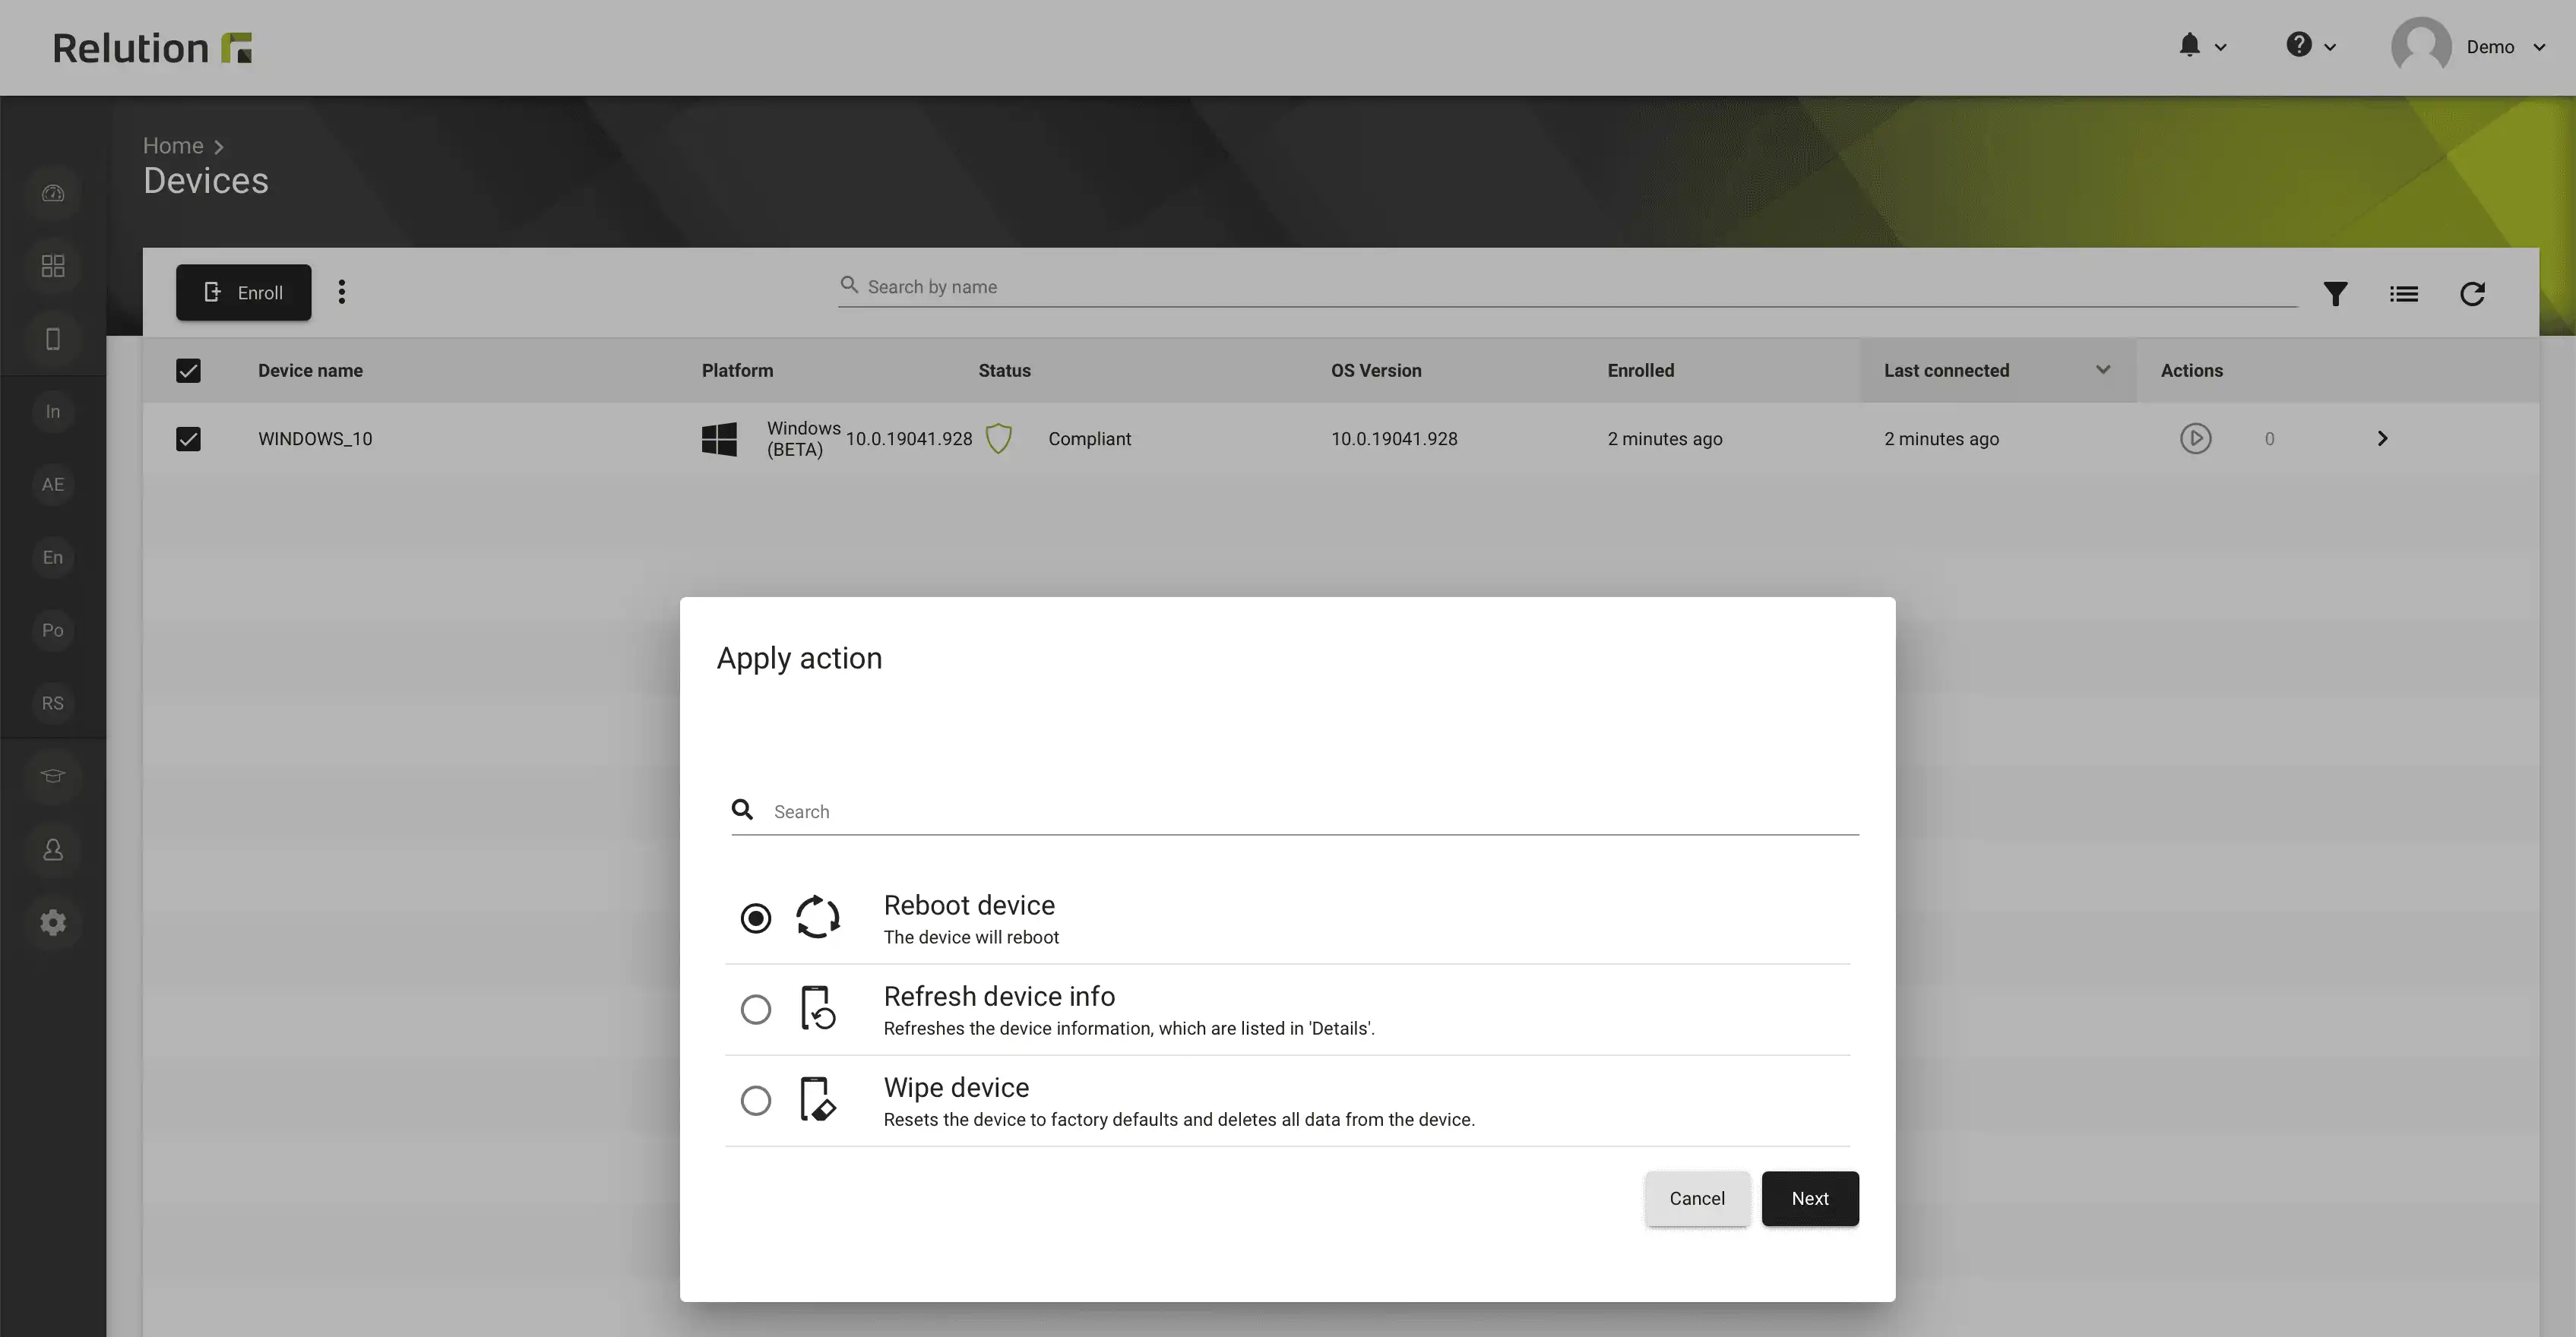Viewport: 2576px width, 1337px height.
Task: Choose the Wipe device radio button
Action: click(756, 1100)
